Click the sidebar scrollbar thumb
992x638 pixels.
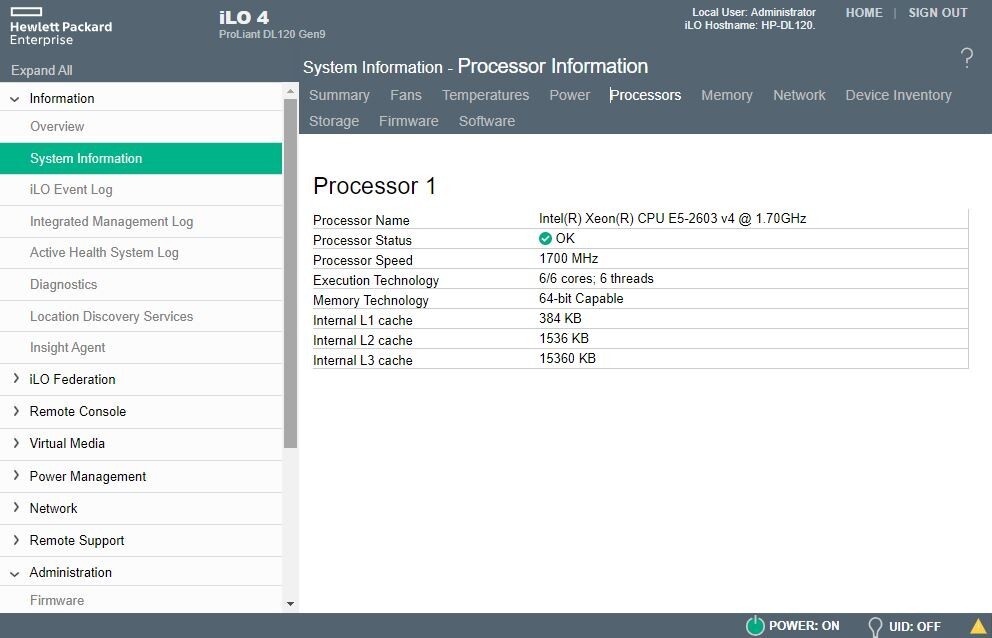click(290, 273)
